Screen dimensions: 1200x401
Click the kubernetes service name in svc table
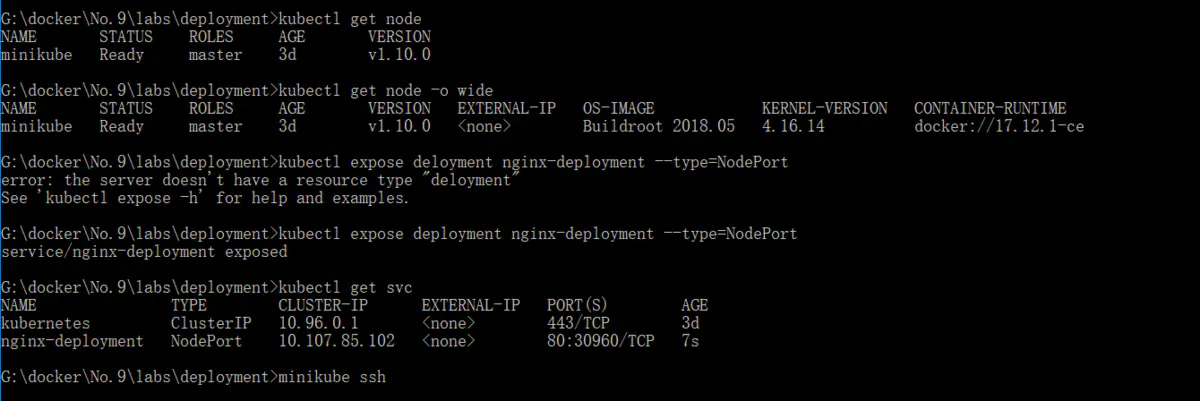pos(45,324)
